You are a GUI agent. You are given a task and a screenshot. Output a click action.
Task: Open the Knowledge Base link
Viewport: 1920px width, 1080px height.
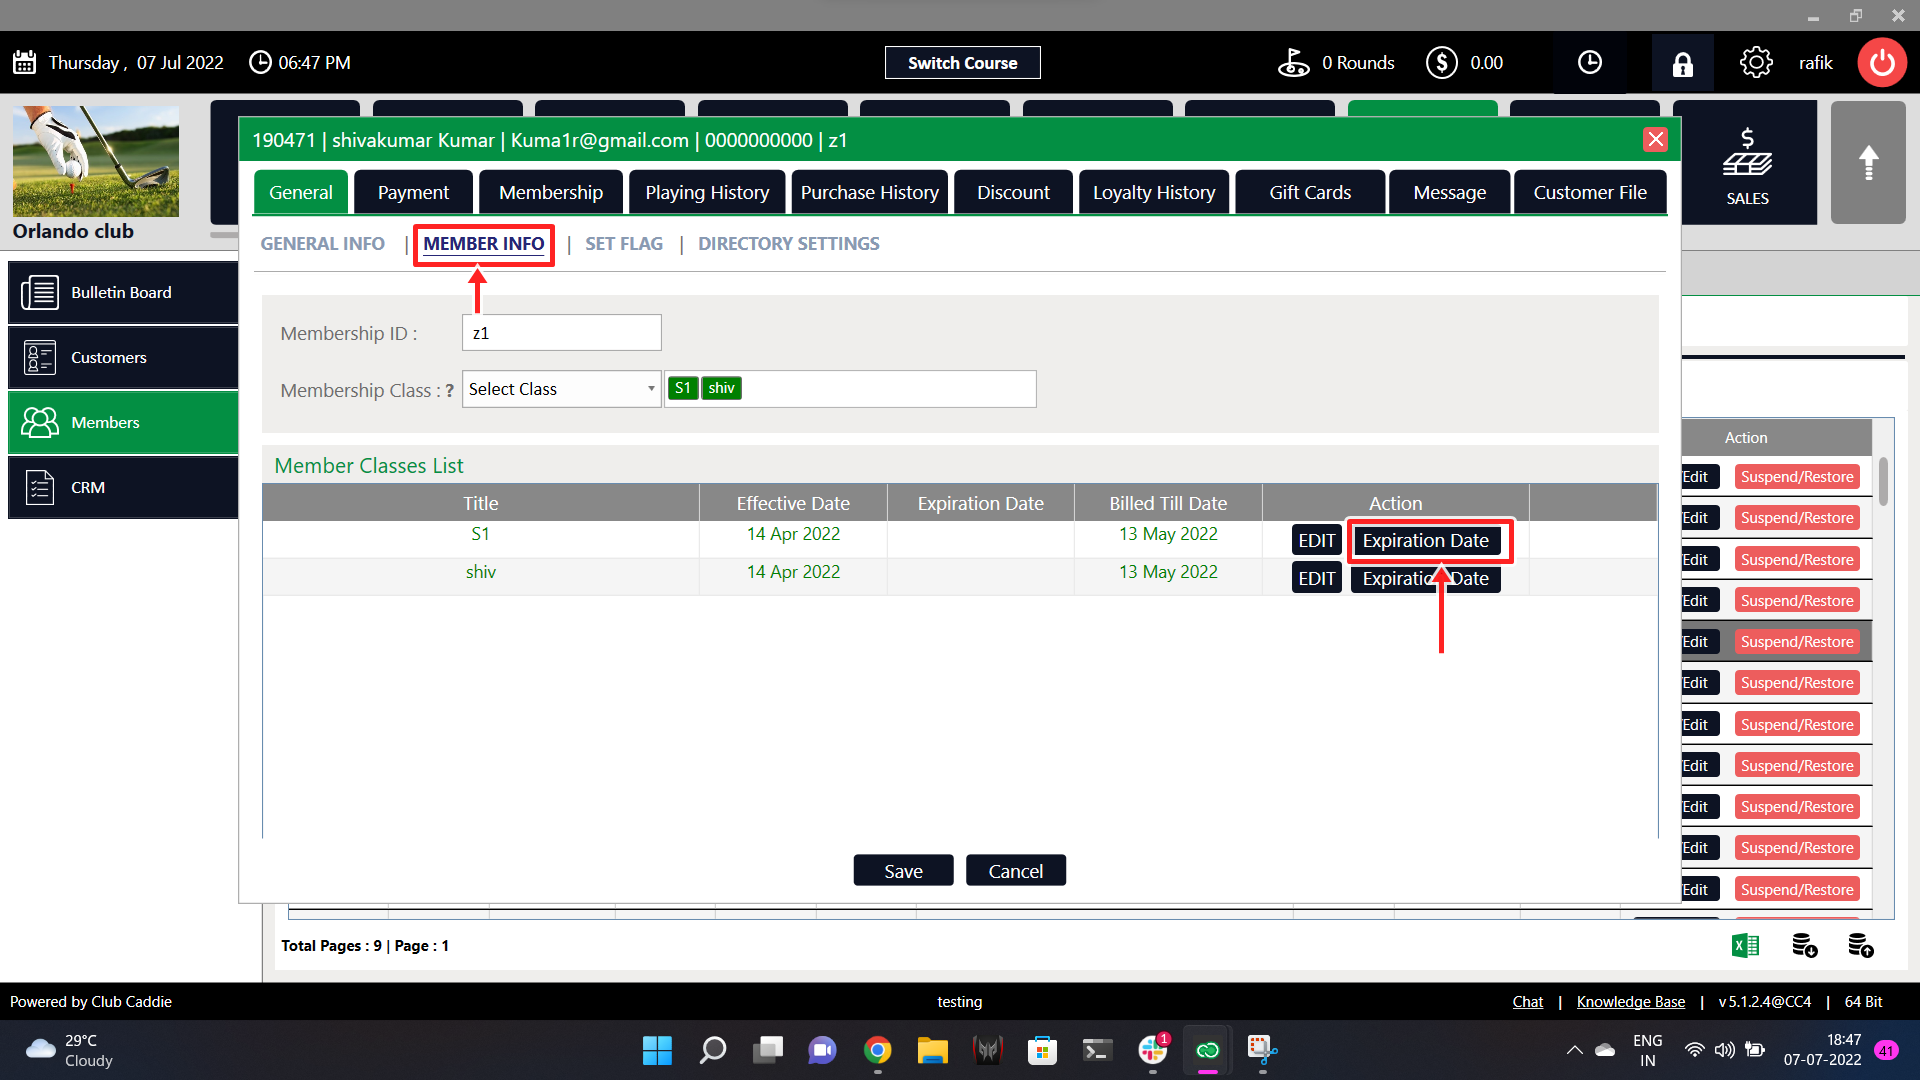click(1630, 1002)
